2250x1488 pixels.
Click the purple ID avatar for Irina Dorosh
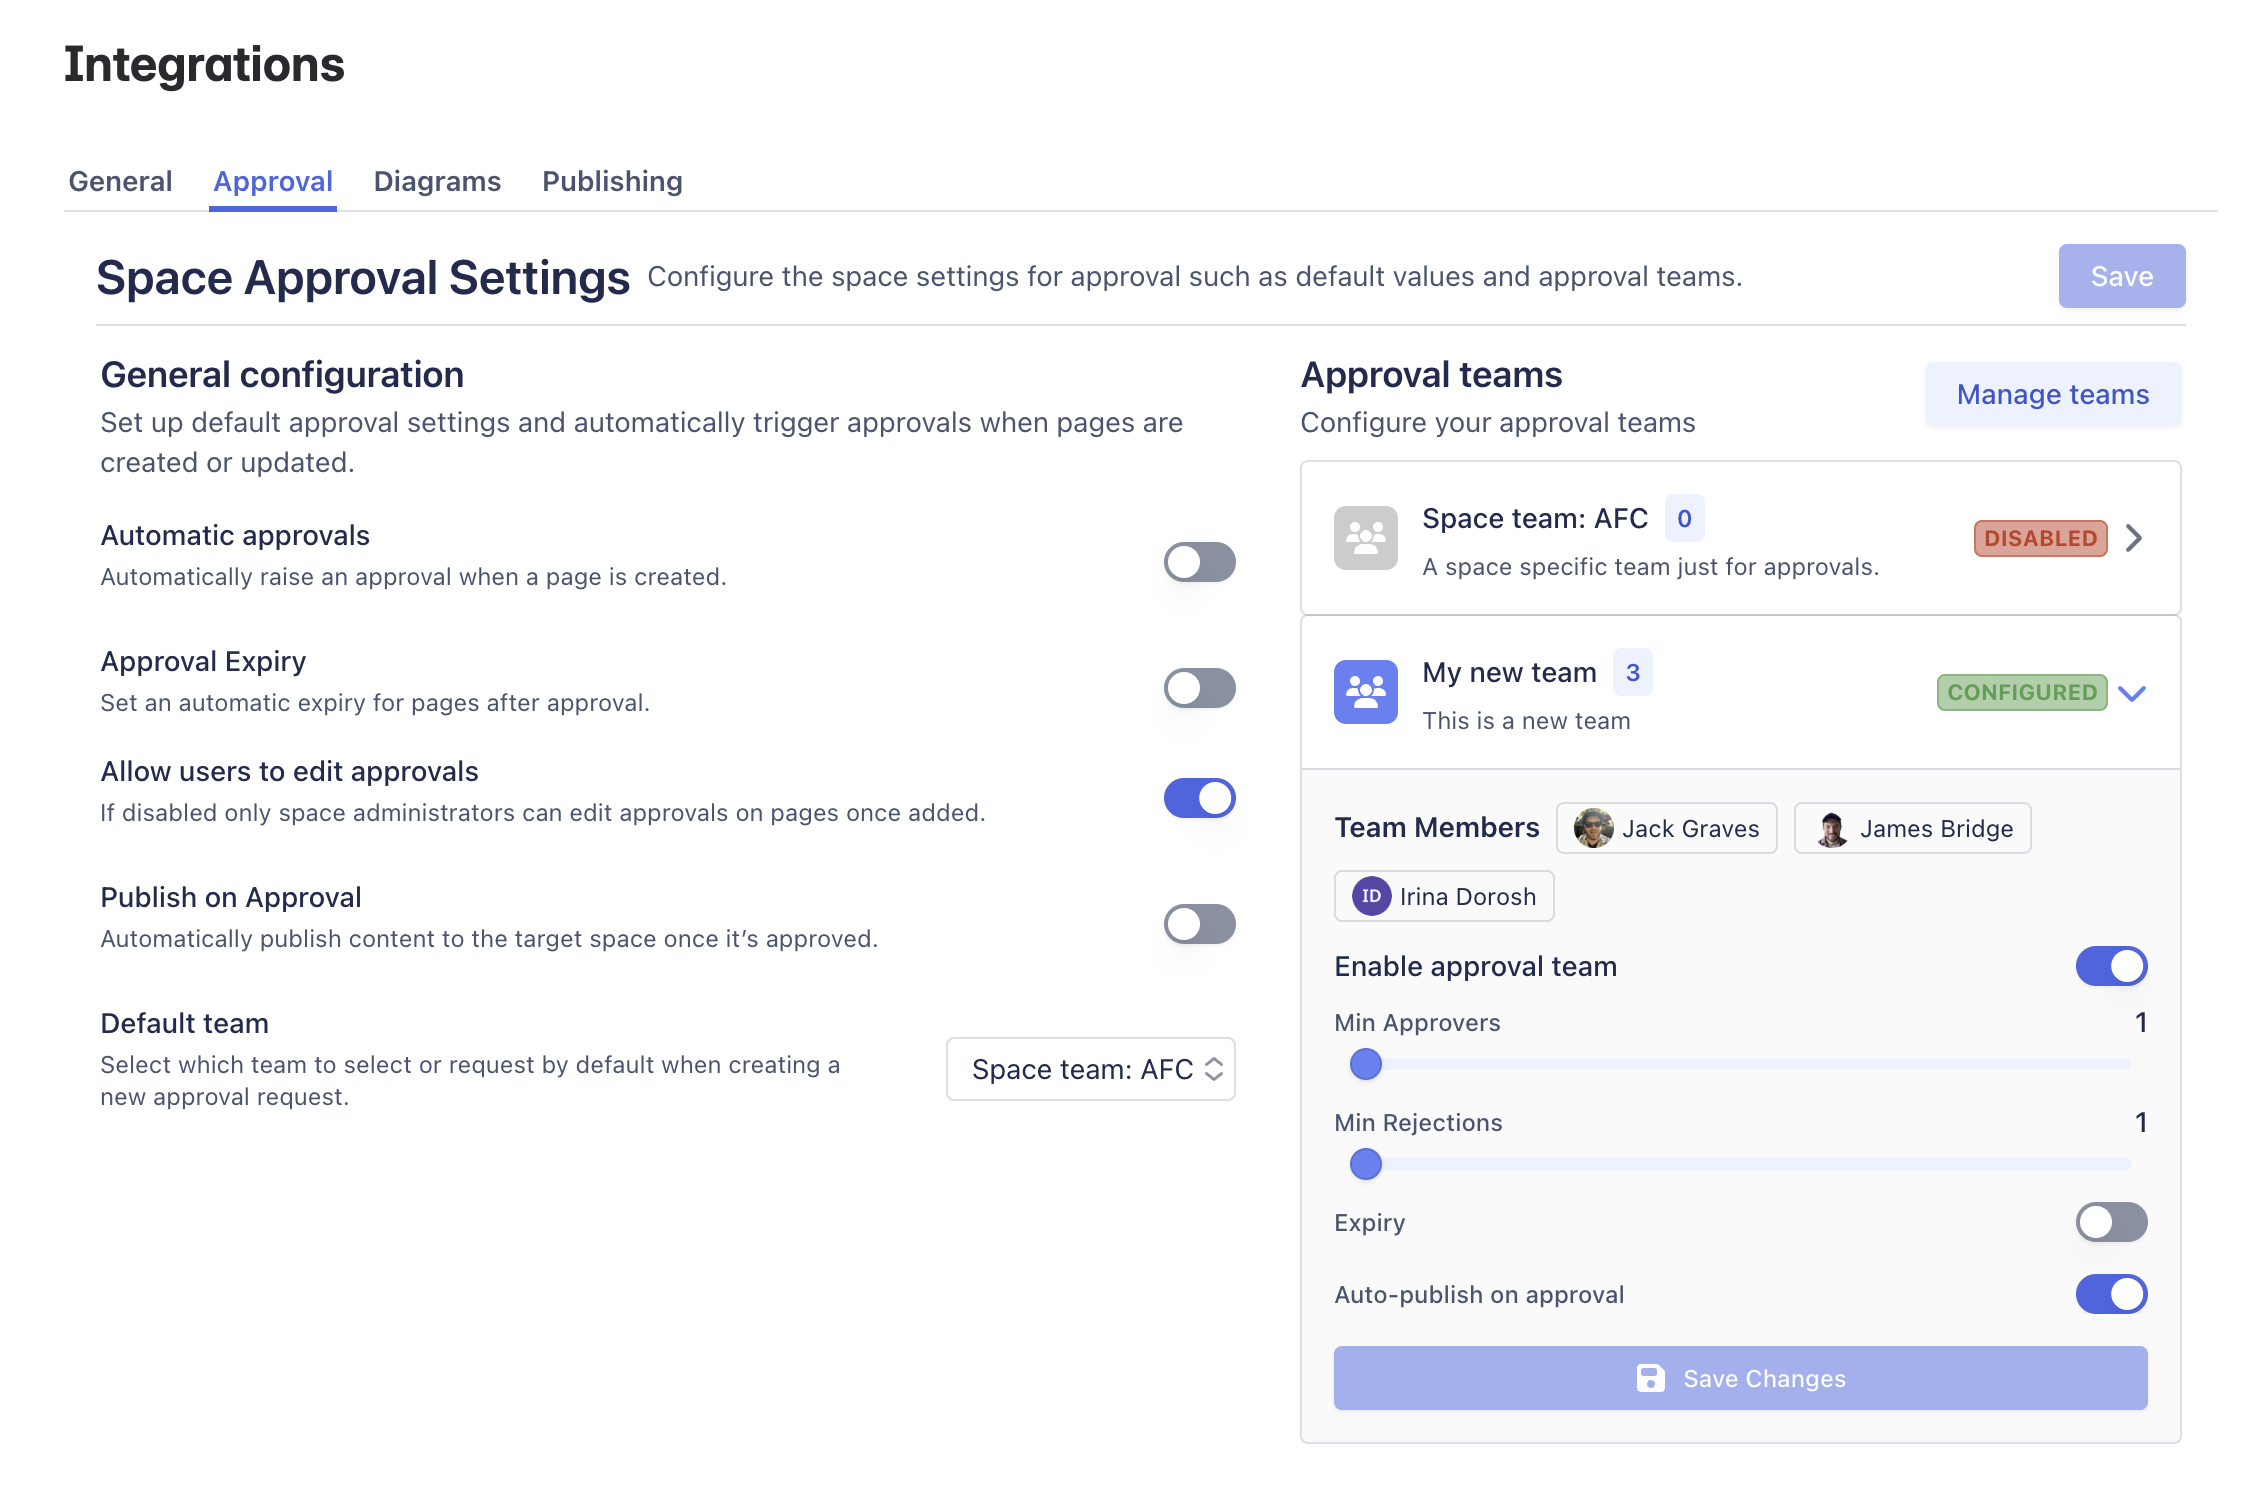tap(1371, 896)
